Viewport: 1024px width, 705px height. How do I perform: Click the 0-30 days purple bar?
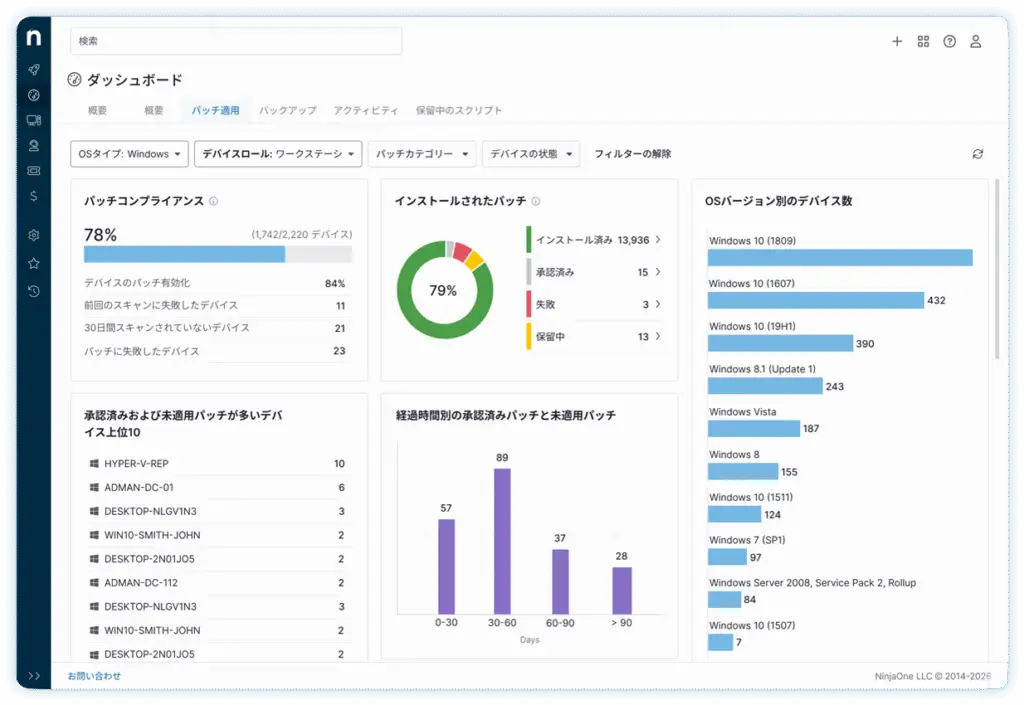click(x=446, y=567)
